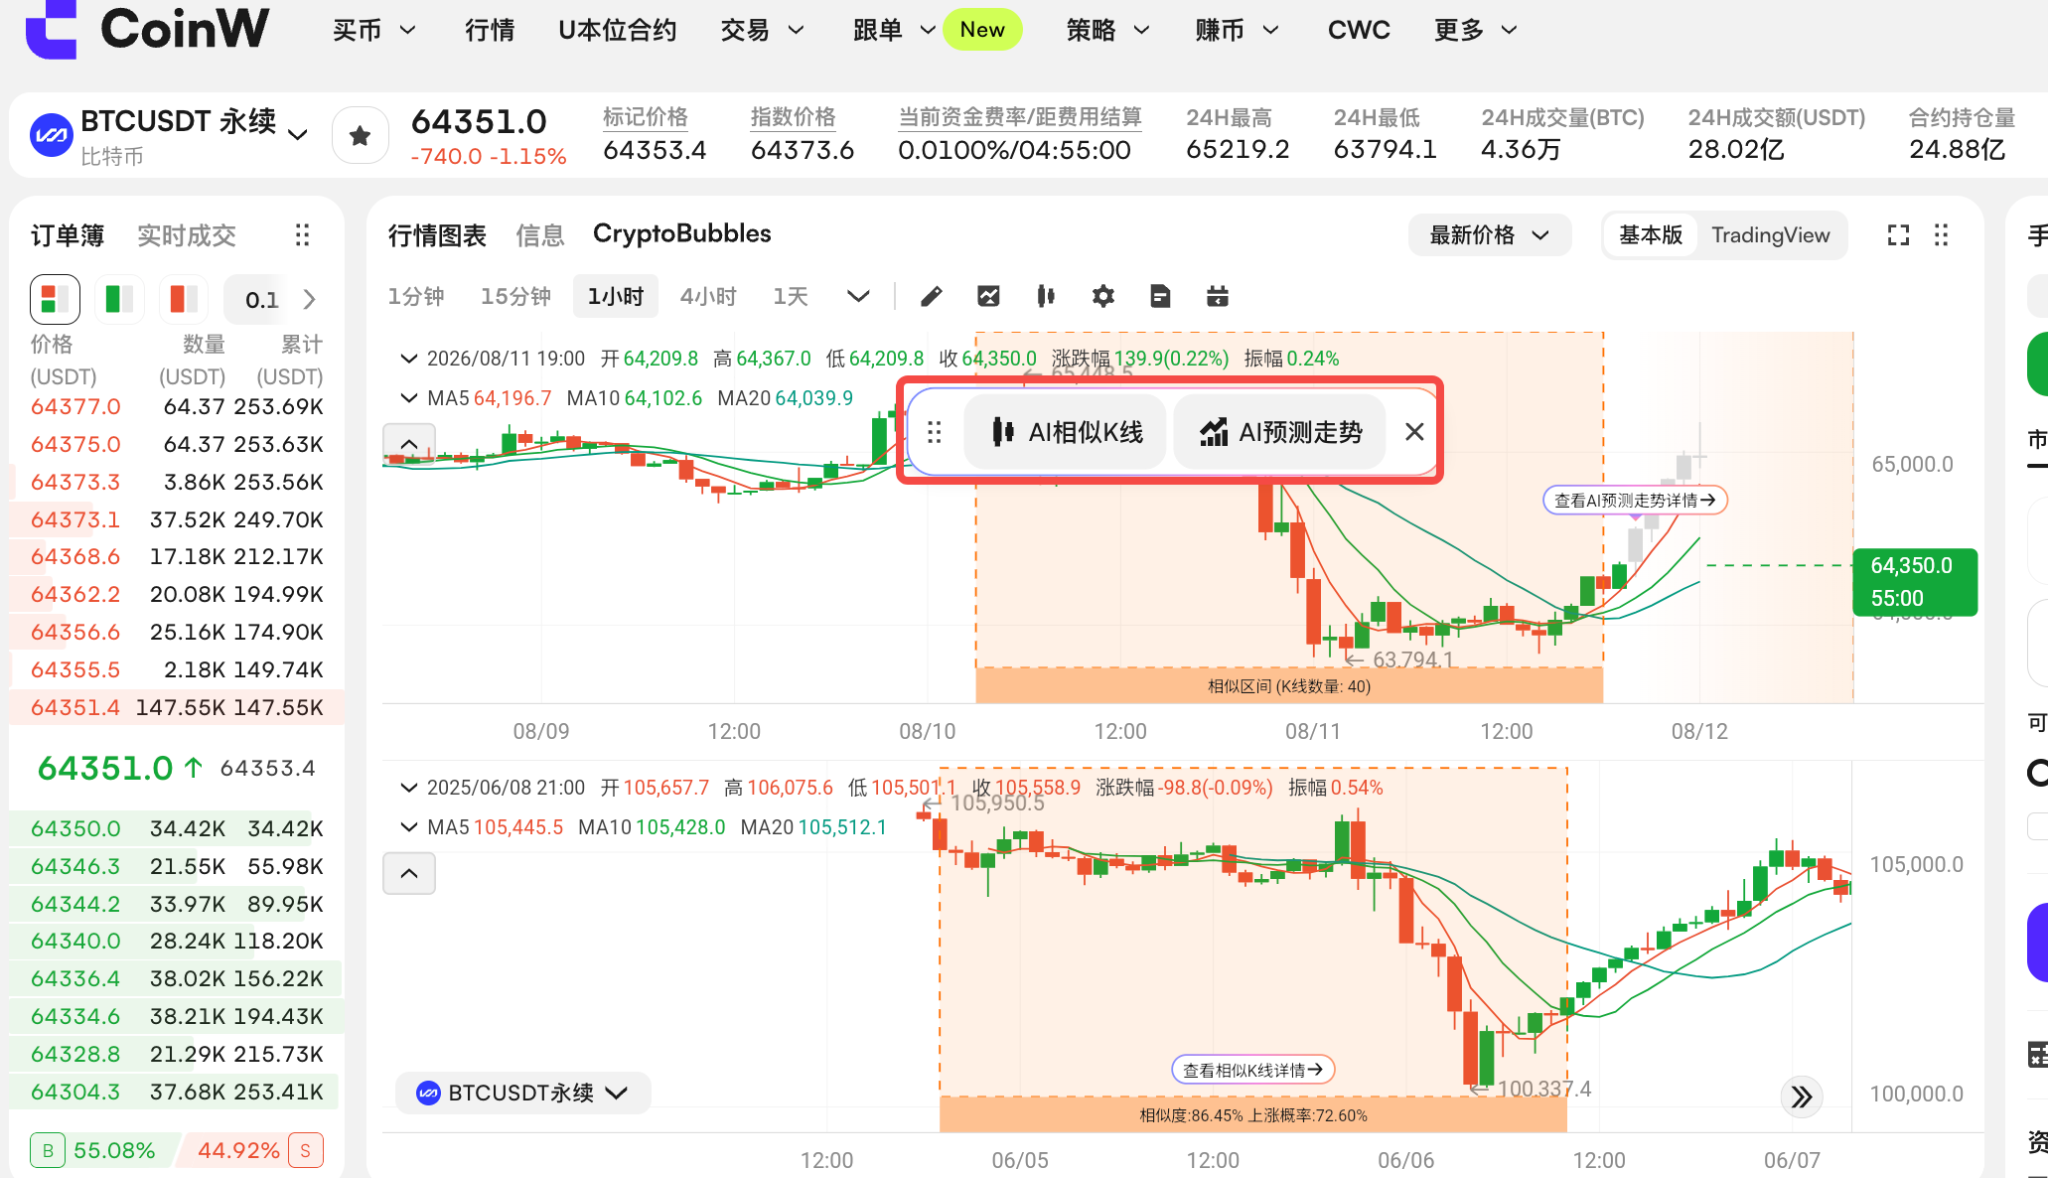Show bids-only green order book view
This screenshot has height=1178, width=2048.
click(x=119, y=299)
